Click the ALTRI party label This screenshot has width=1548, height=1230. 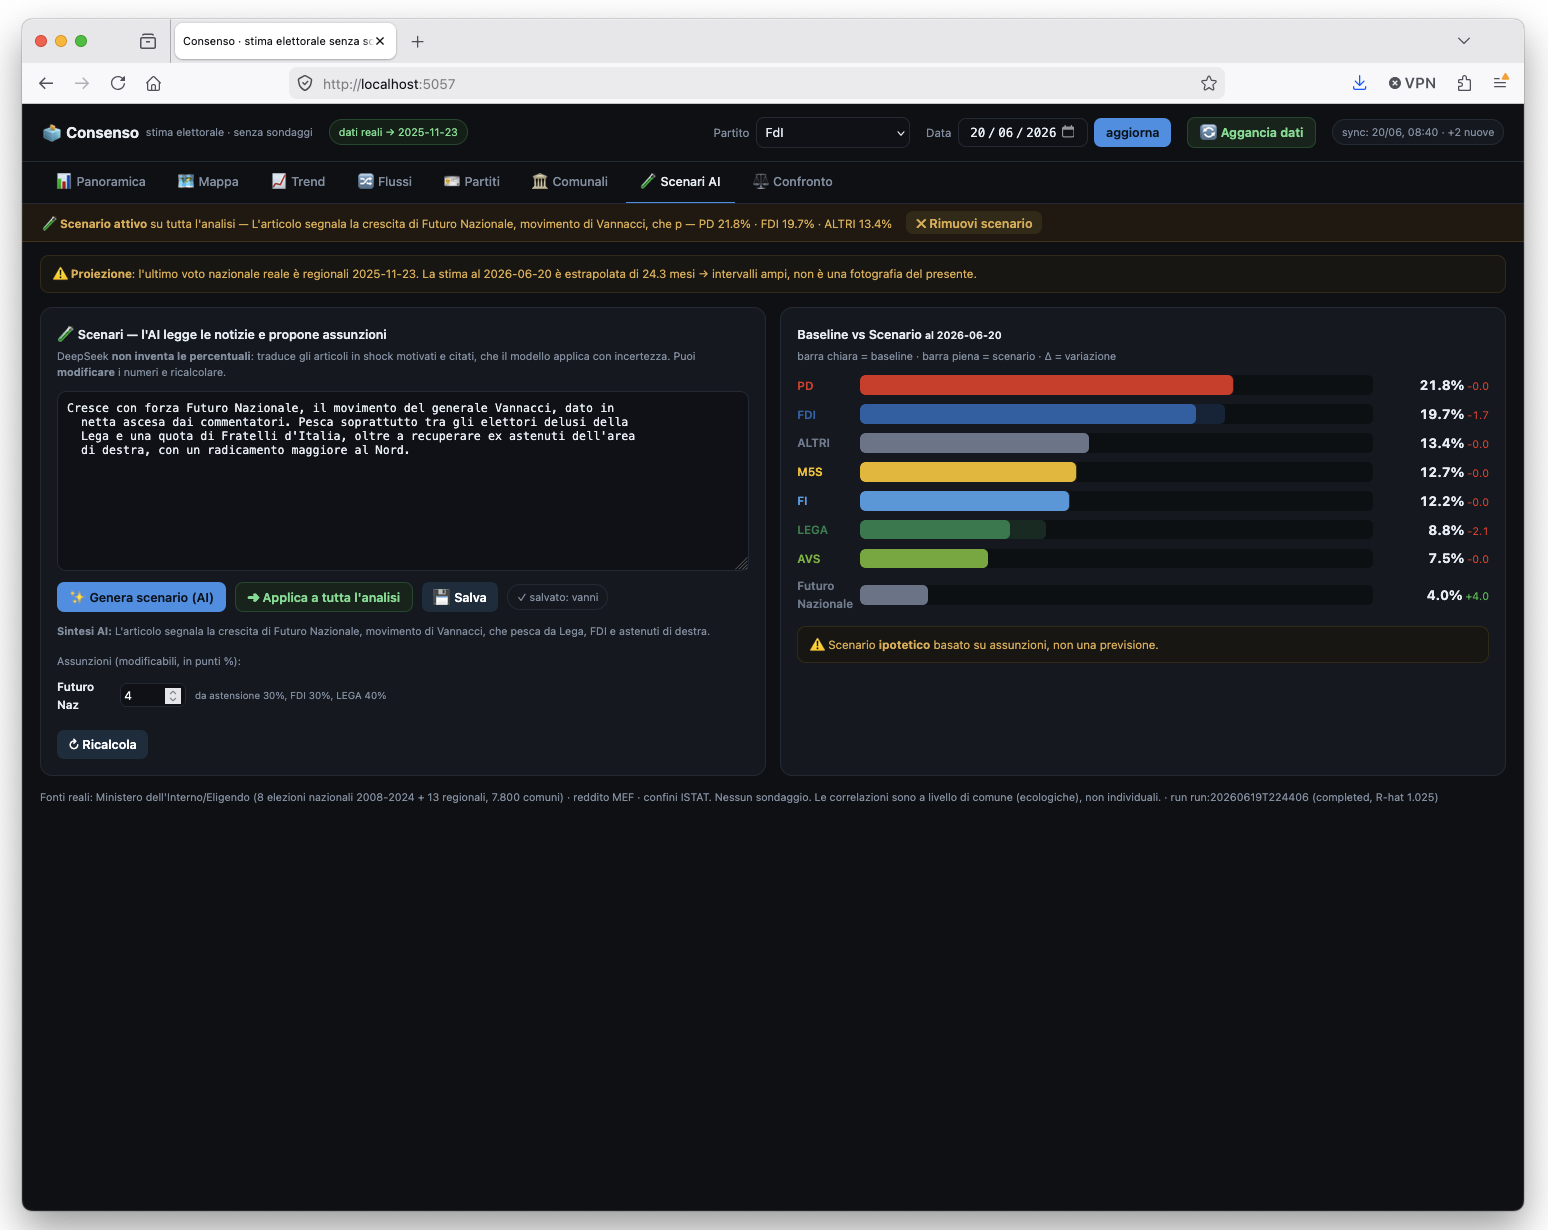pyautogui.click(x=813, y=443)
